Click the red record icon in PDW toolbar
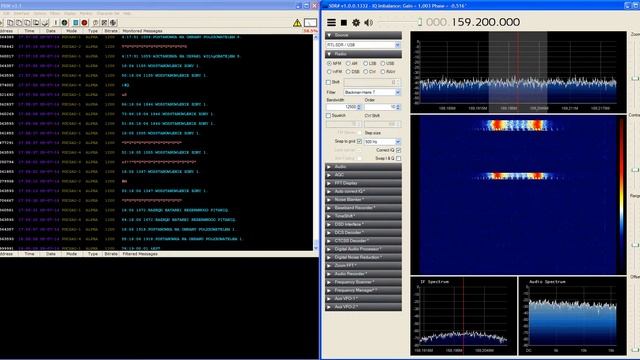 (x=84, y=23)
